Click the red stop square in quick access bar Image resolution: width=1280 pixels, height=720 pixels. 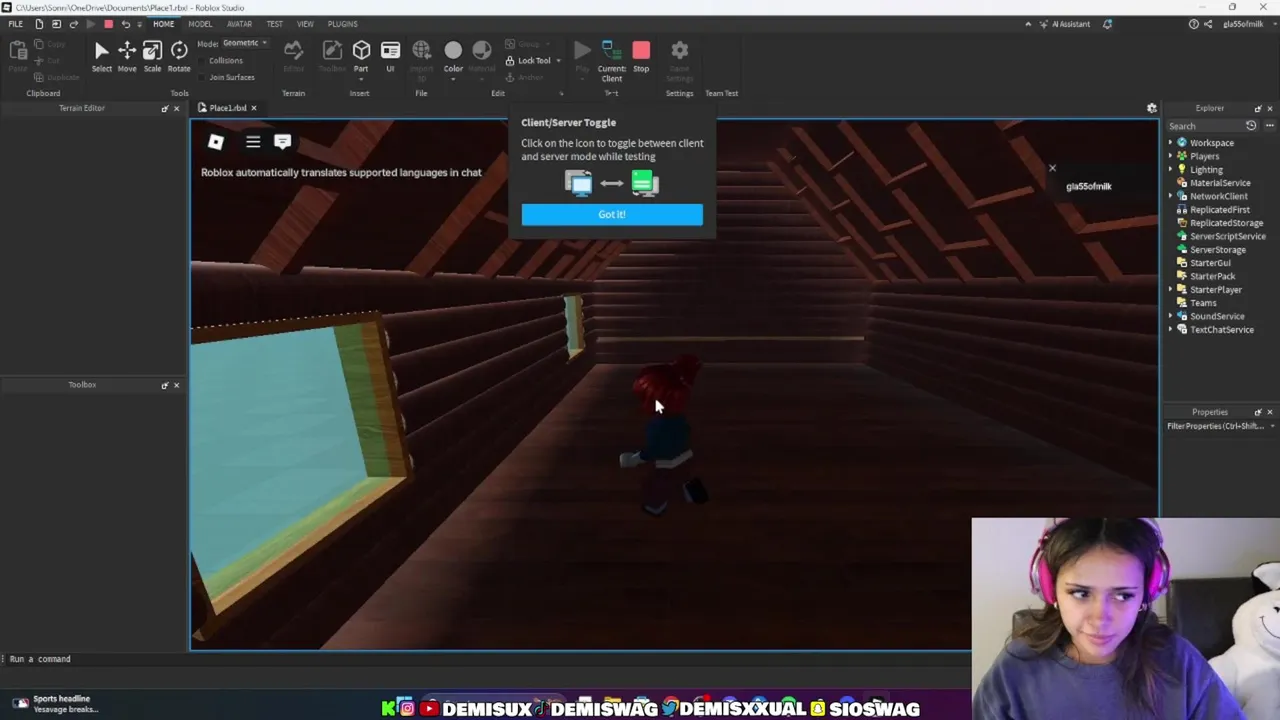108,24
